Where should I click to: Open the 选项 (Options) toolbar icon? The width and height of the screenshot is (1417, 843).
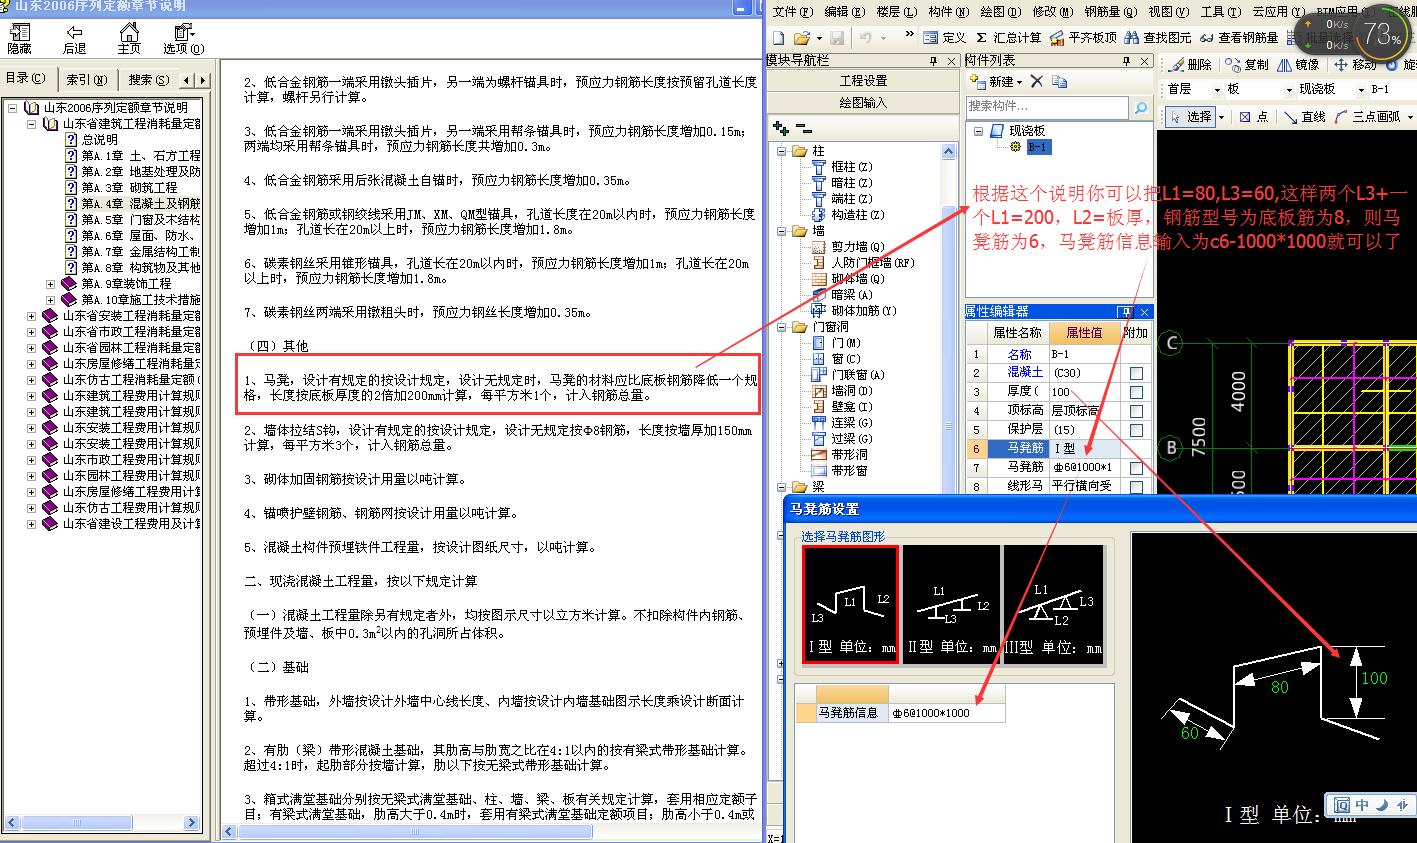[x=183, y=39]
